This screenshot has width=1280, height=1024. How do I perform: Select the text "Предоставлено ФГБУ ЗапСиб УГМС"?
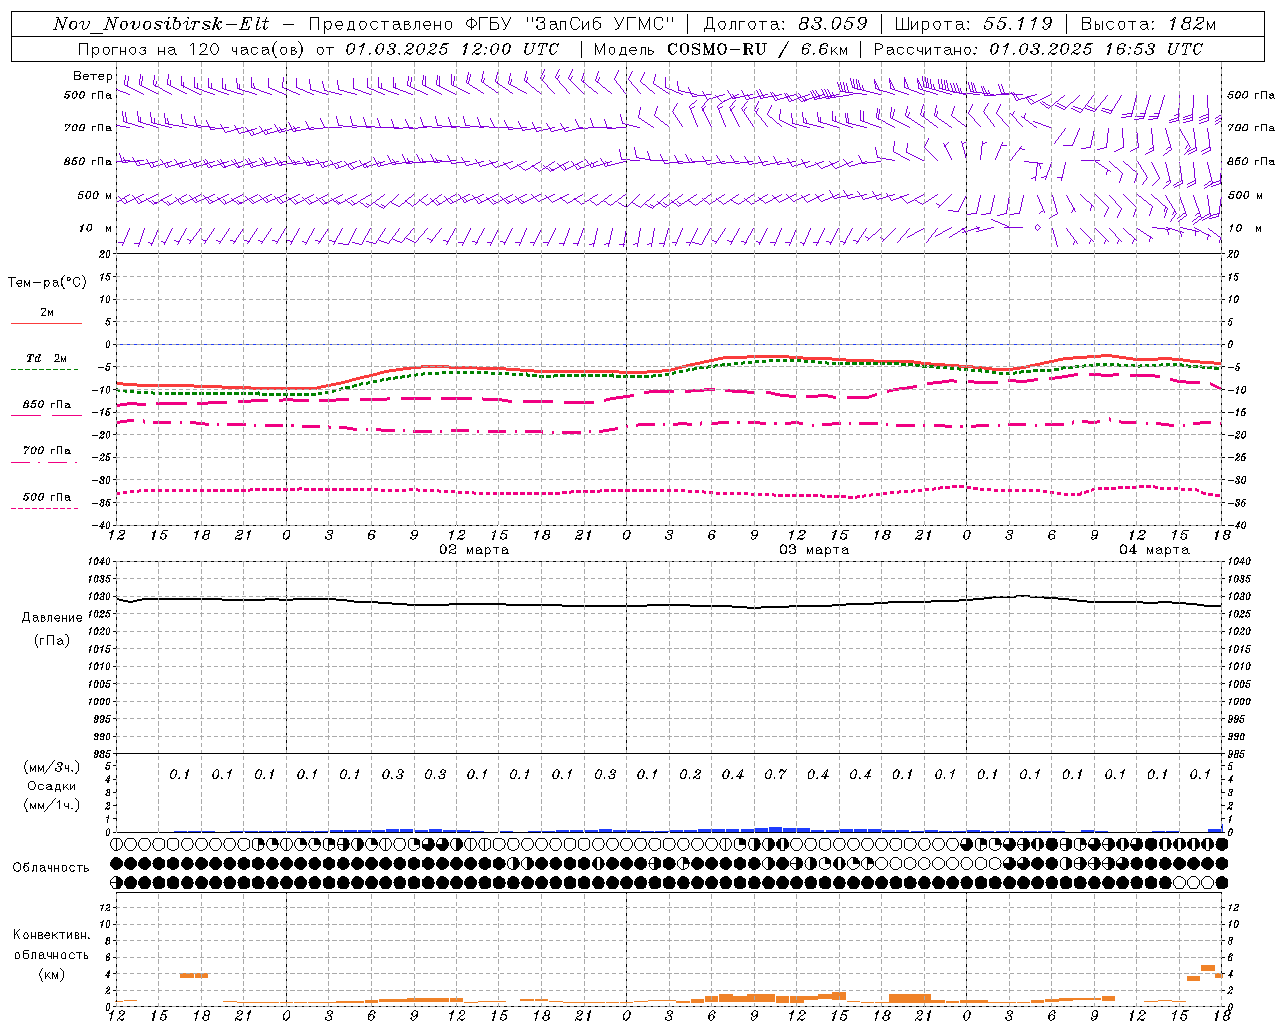[x=492, y=24]
